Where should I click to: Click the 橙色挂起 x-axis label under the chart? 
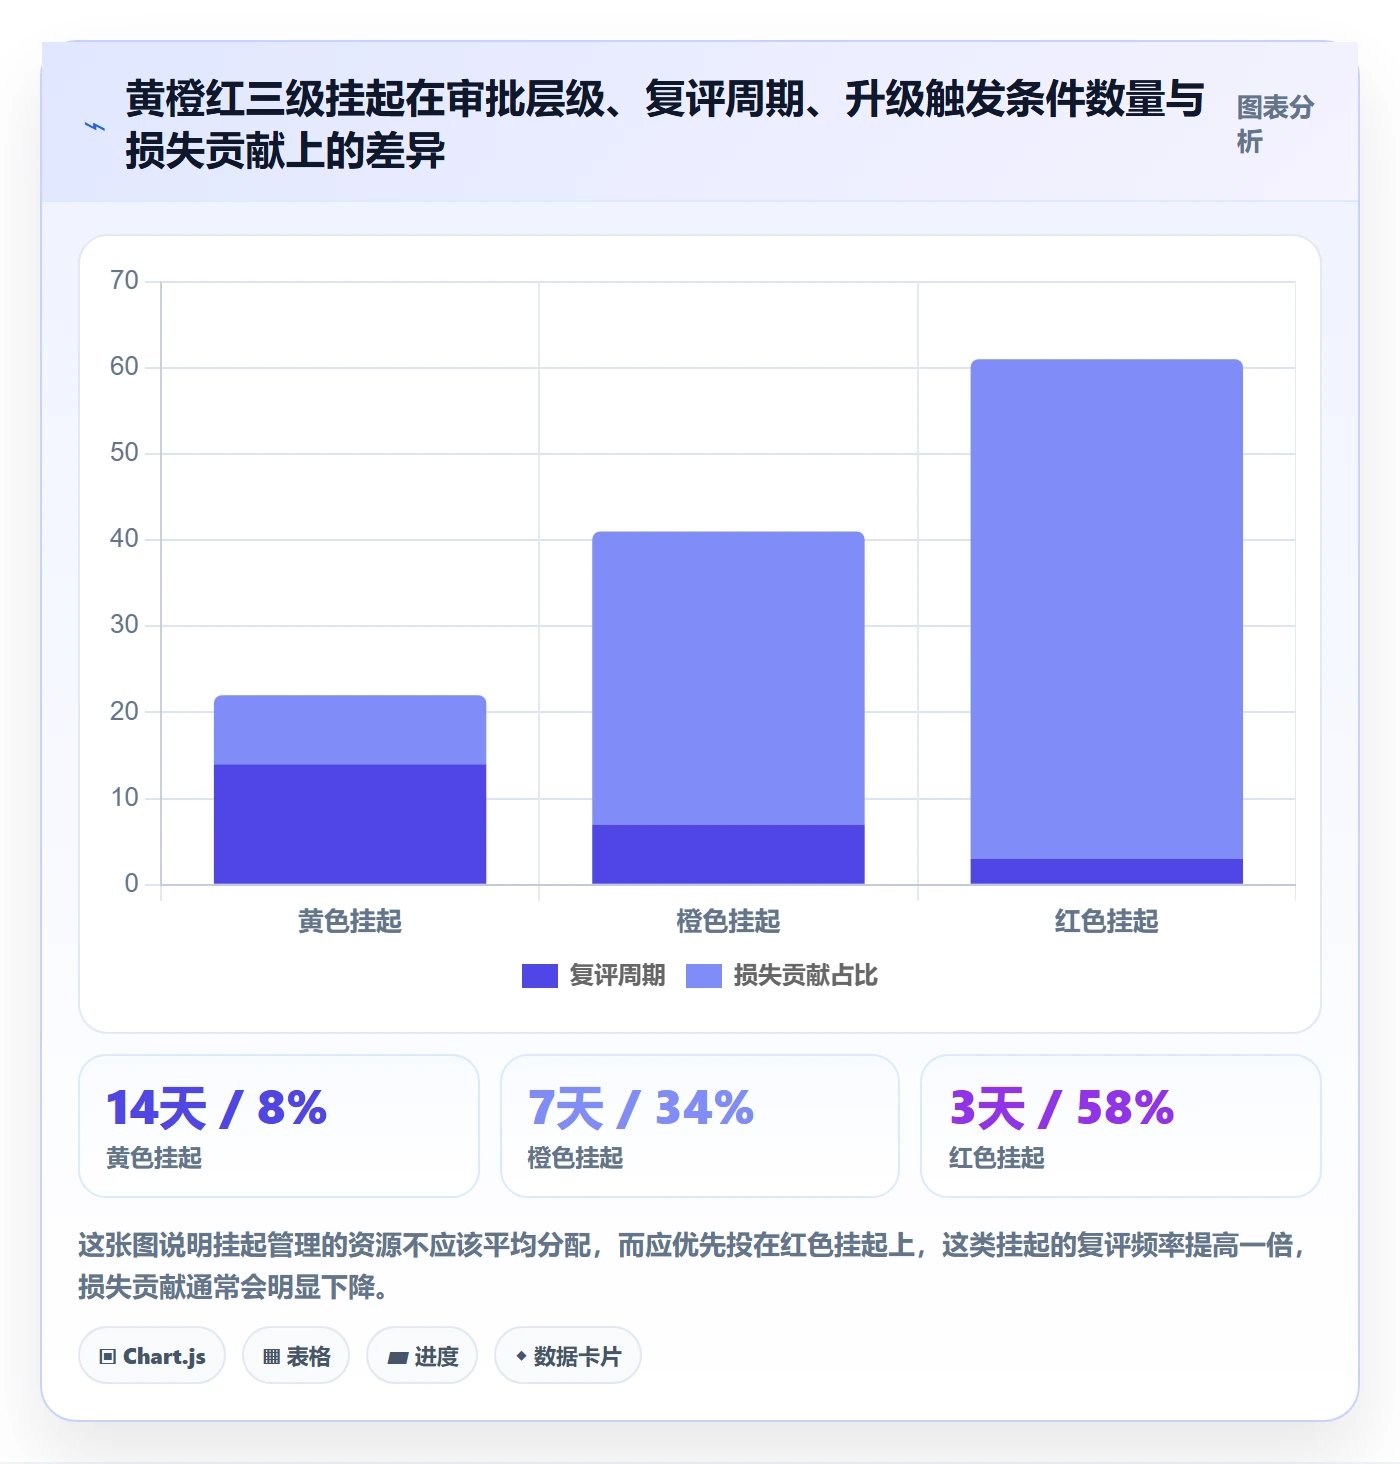[x=728, y=921]
